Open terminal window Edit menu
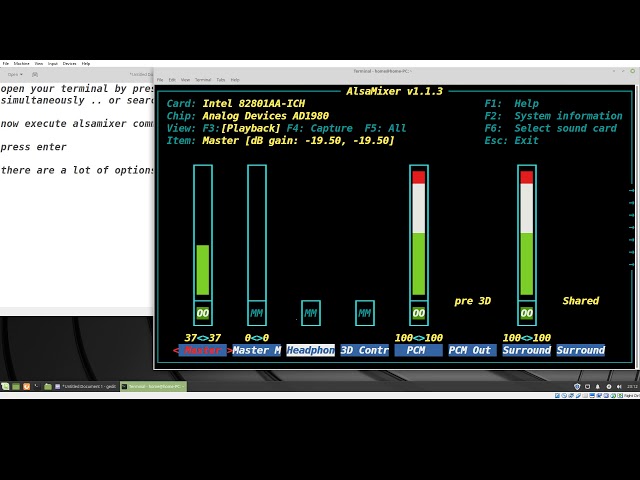This screenshot has width=640, height=480. (x=172, y=80)
